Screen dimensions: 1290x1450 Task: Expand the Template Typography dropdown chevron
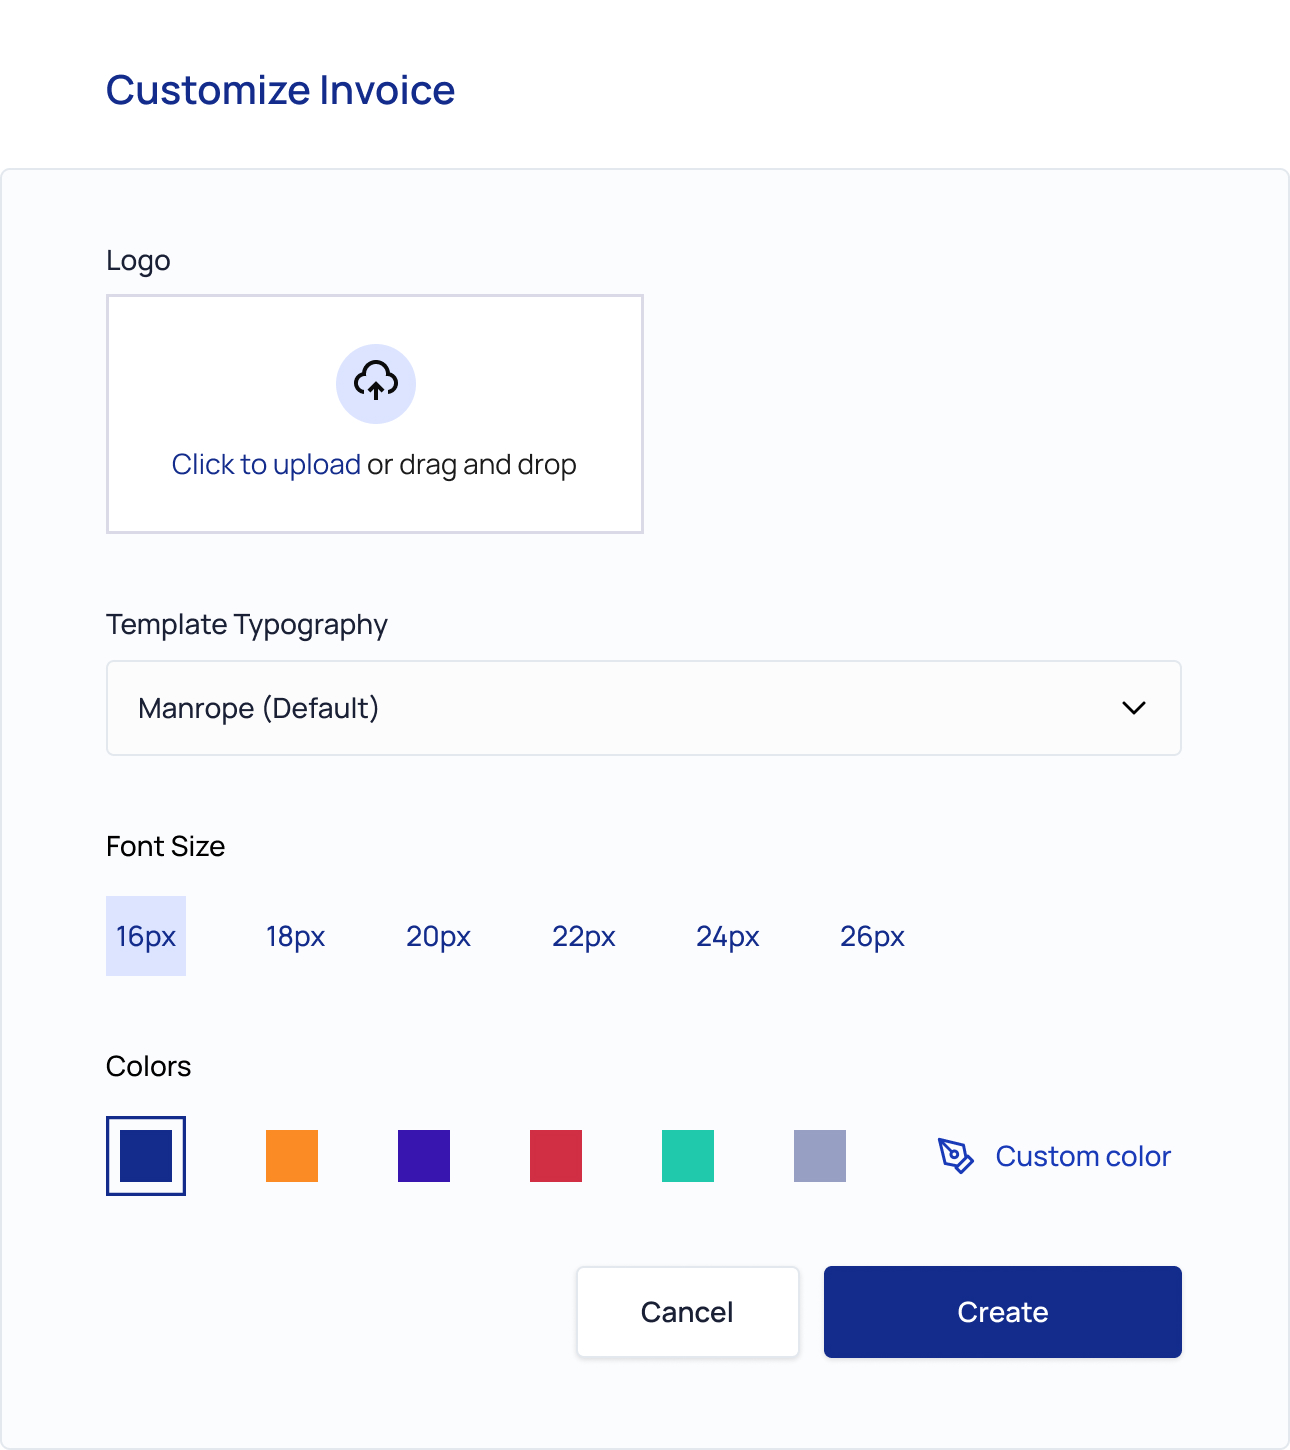click(x=1134, y=708)
